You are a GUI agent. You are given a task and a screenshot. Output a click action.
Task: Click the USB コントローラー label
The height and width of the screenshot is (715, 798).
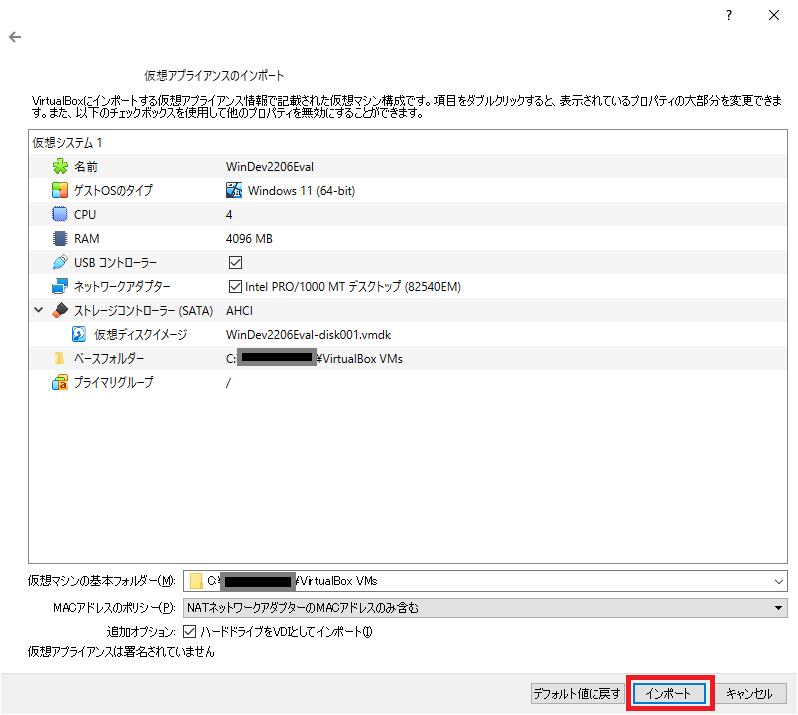click(x=116, y=263)
